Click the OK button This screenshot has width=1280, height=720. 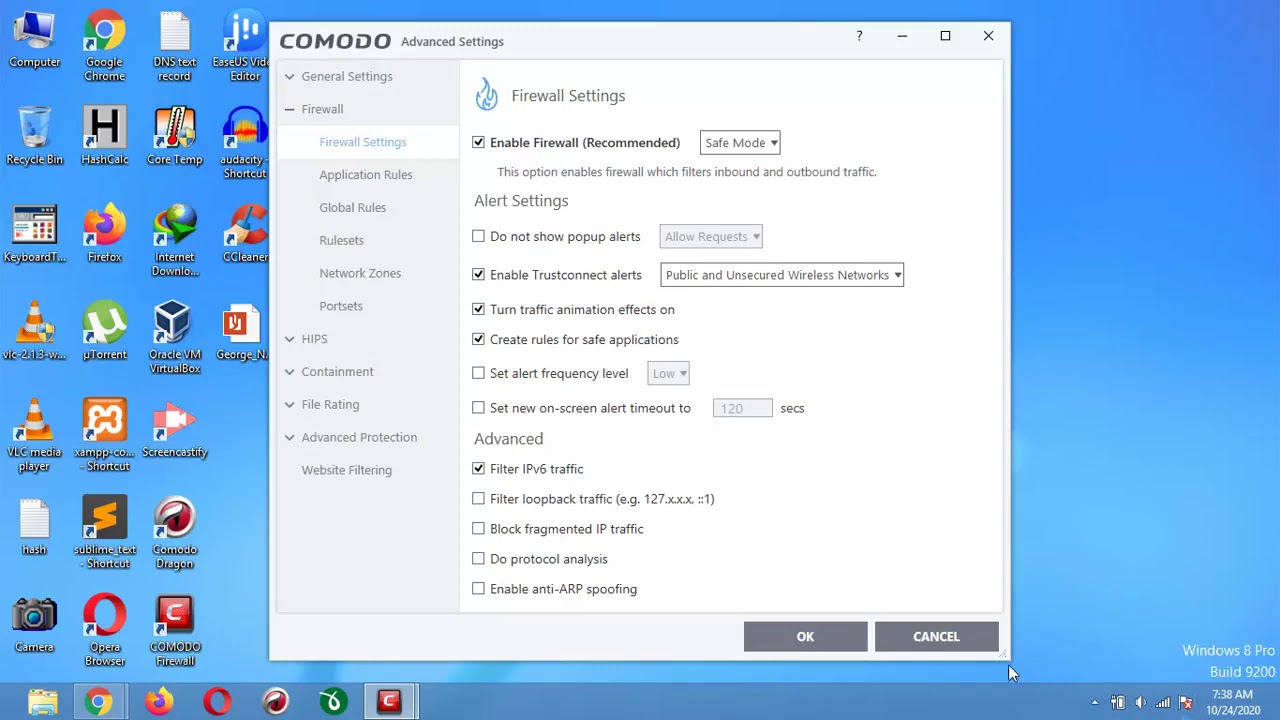[x=805, y=637]
